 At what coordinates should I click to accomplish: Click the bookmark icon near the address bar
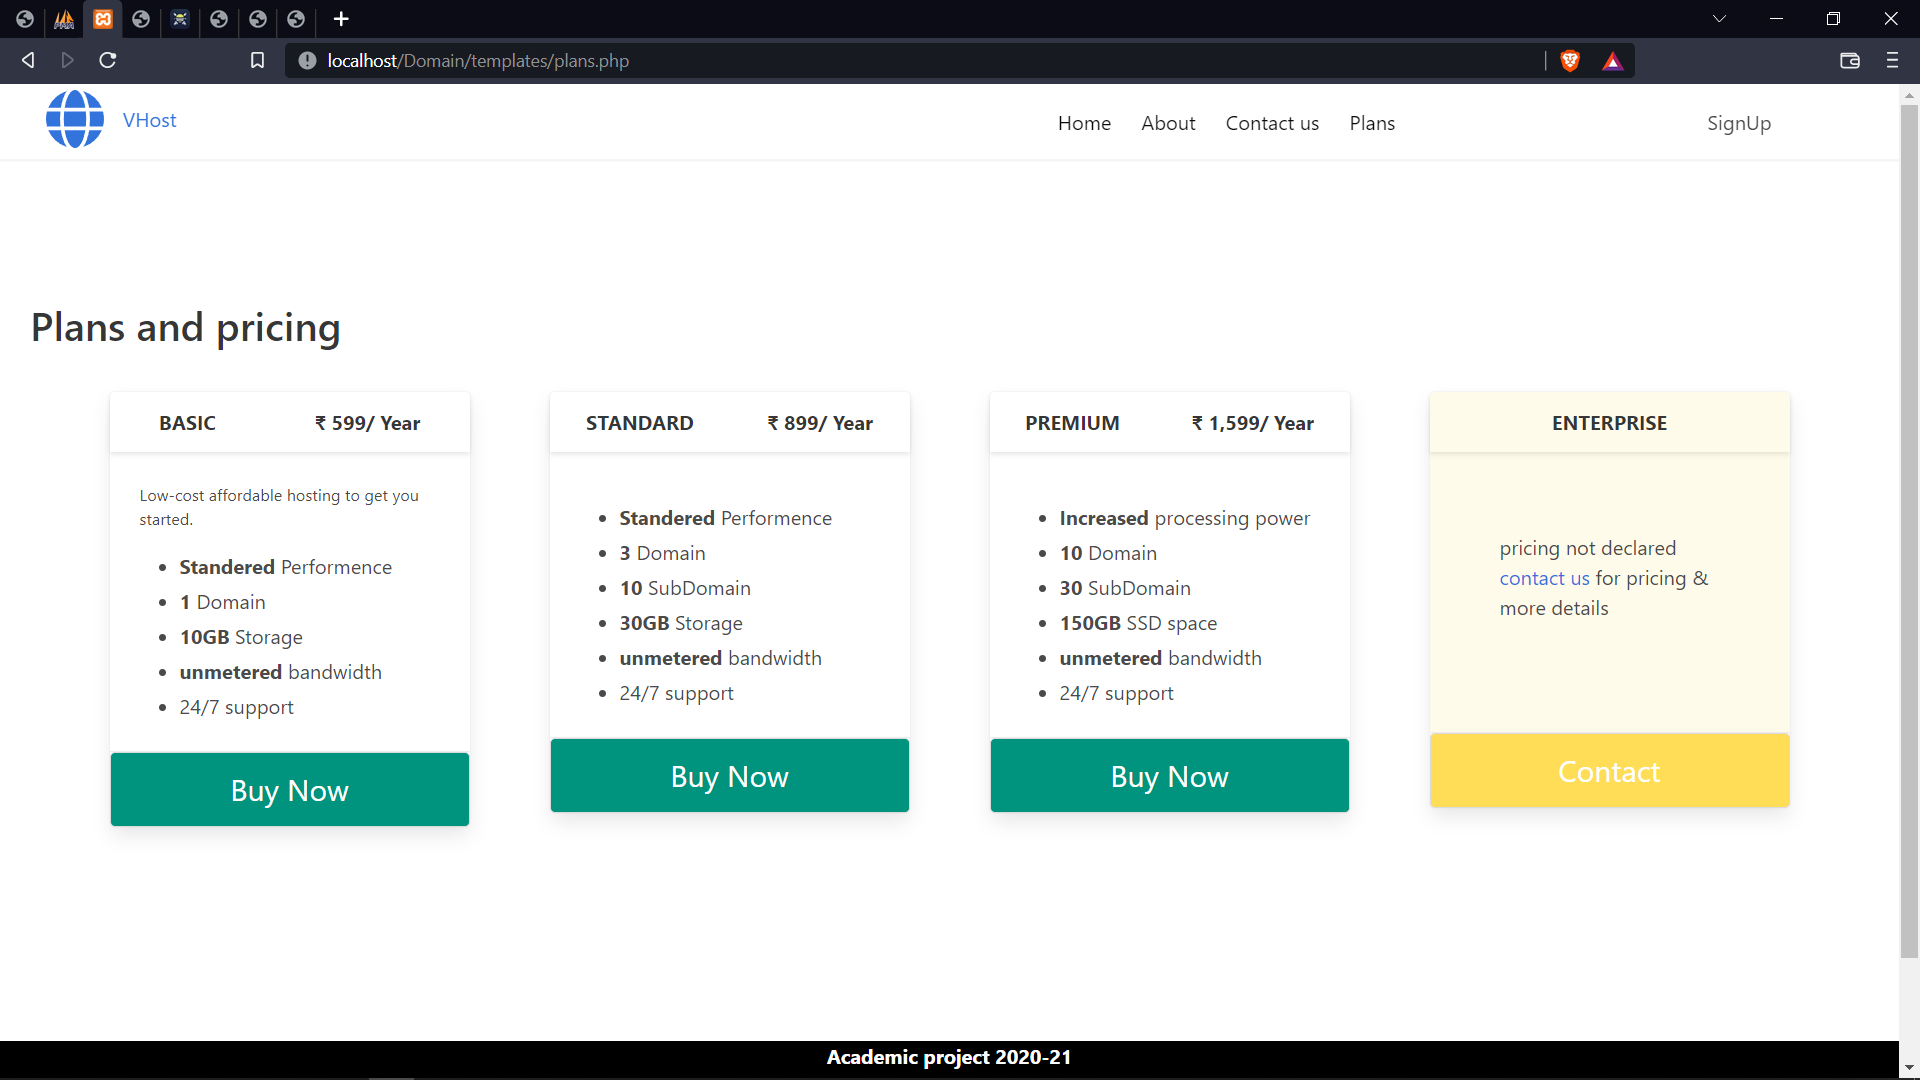[x=257, y=61]
